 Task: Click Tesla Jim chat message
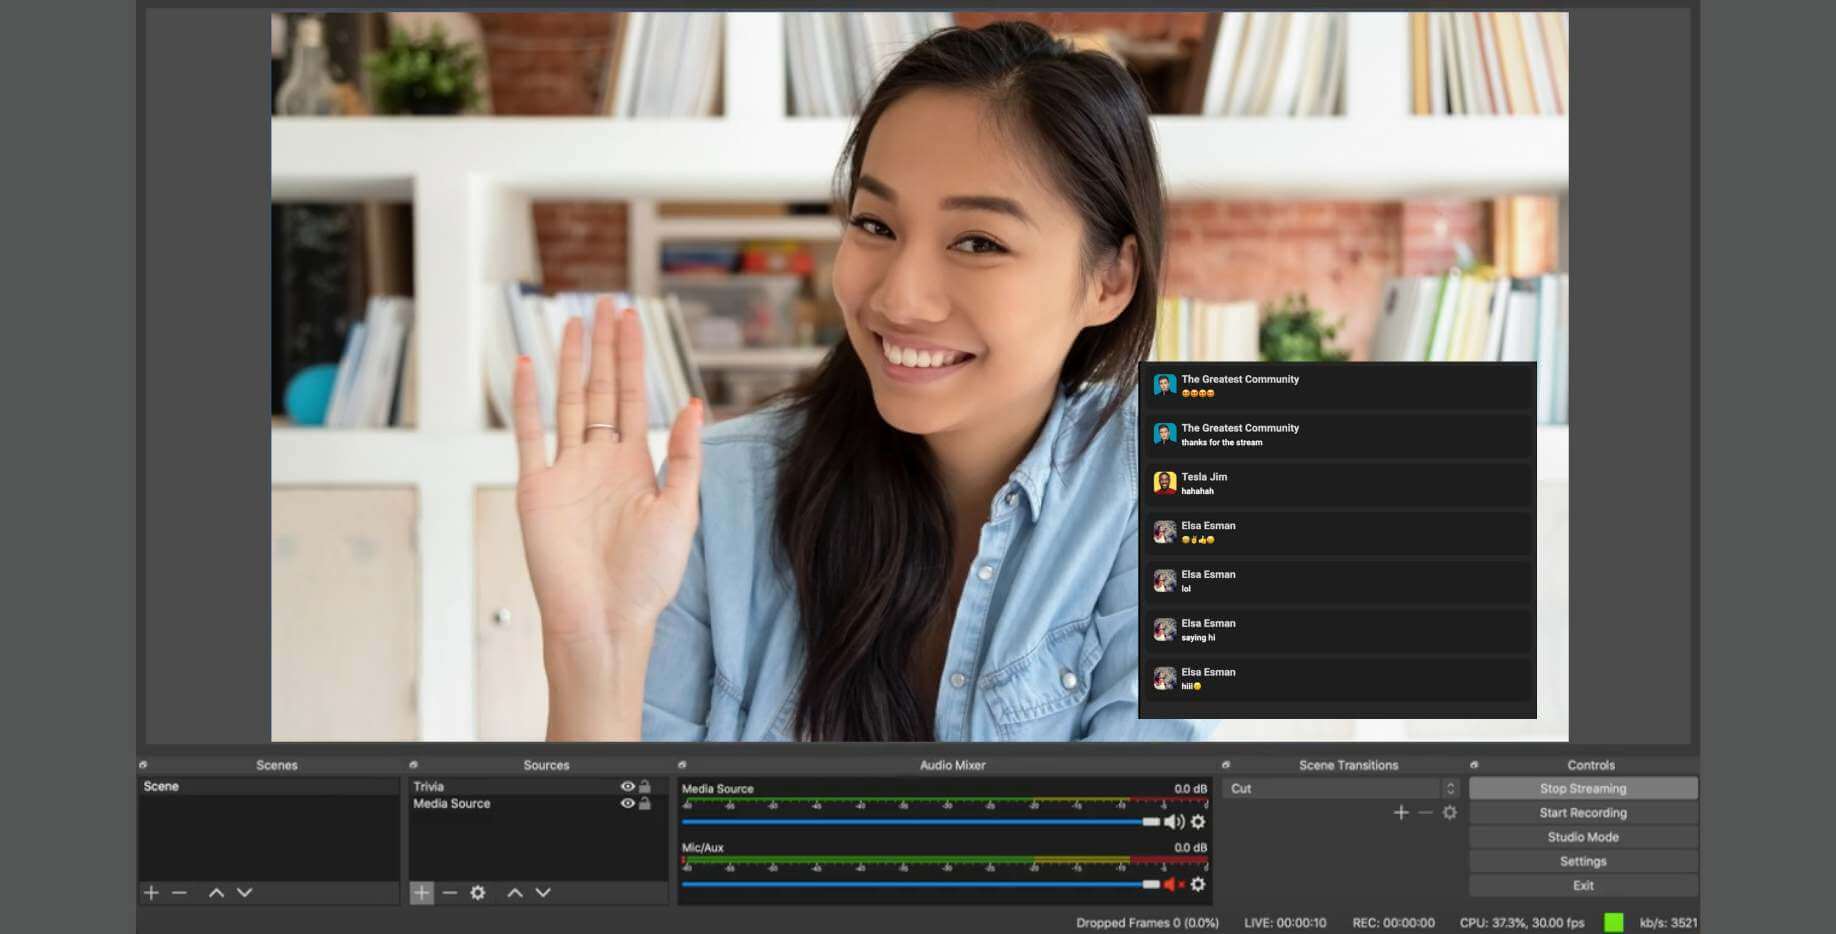(x=1337, y=484)
